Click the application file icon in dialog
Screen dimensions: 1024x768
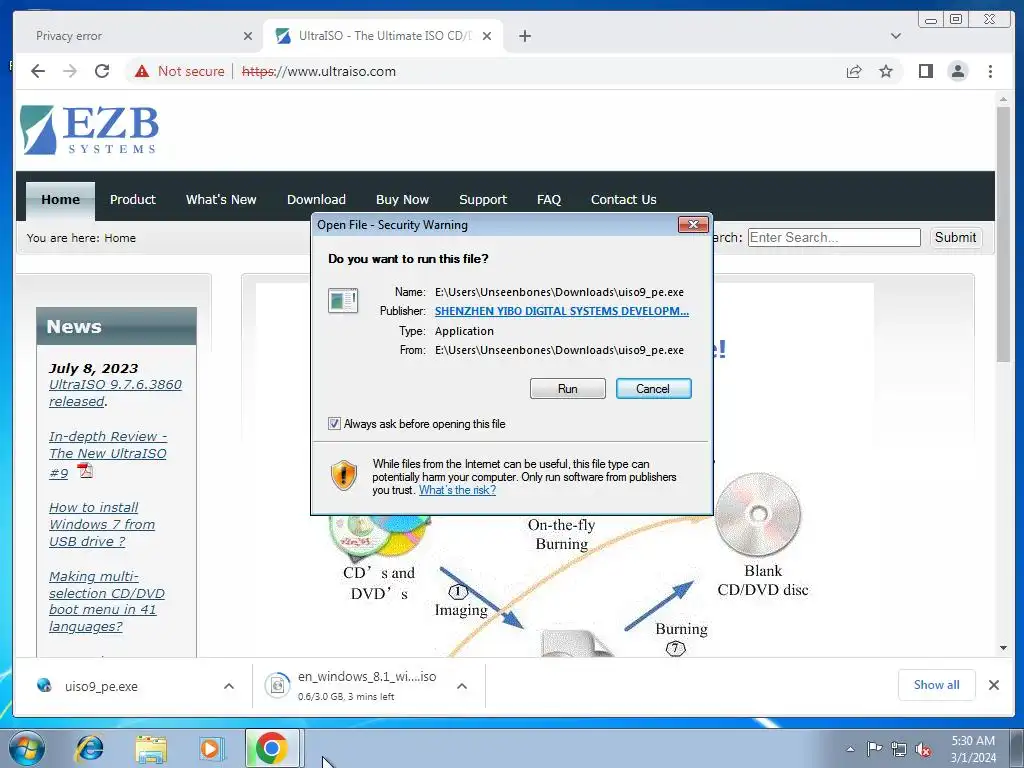pos(343,301)
